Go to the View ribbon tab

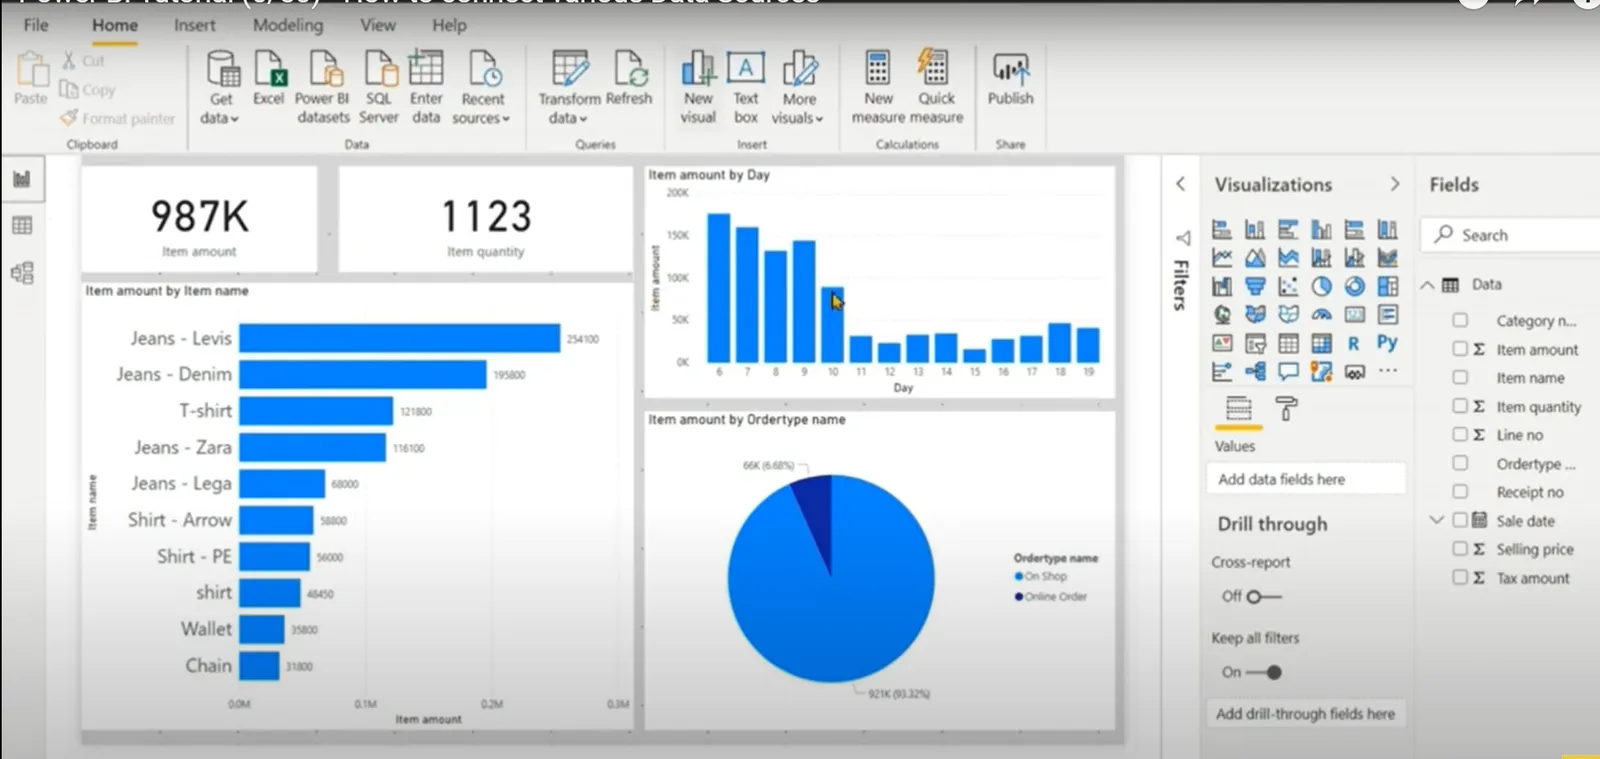(x=378, y=25)
